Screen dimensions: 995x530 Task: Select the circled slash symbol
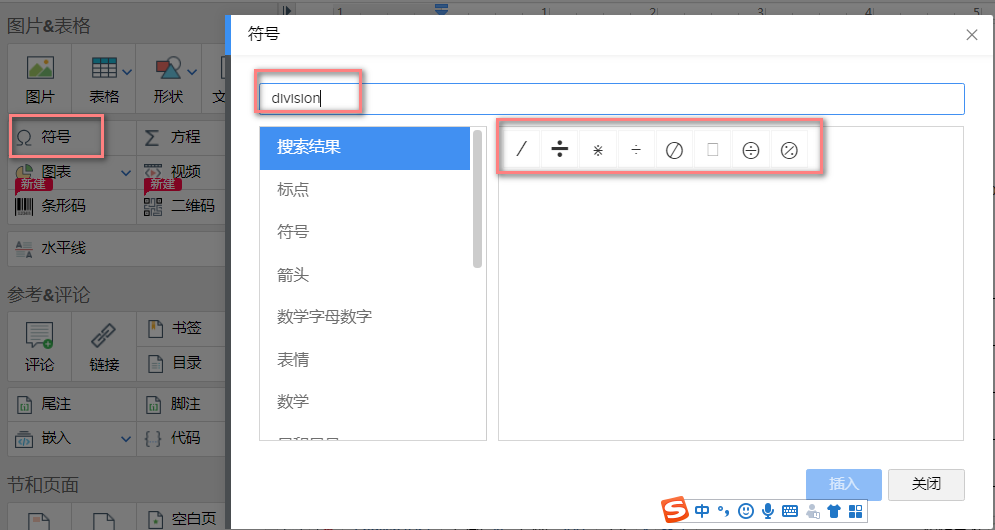[674, 150]
